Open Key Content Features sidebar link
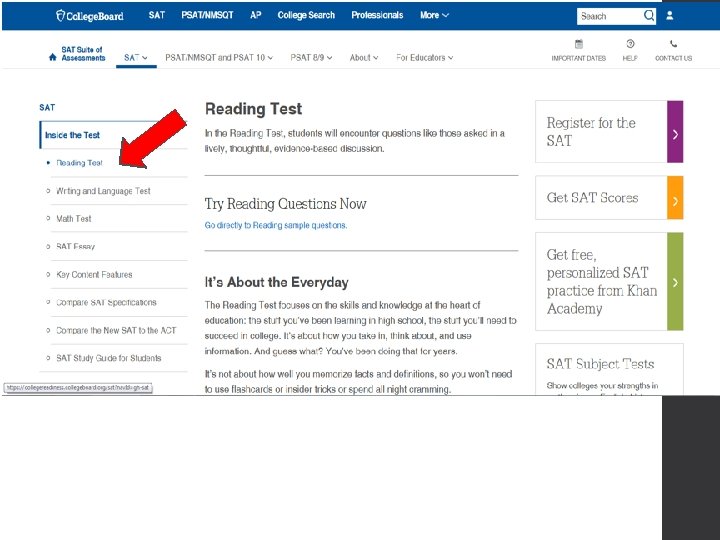The width and height of the screenshot is (720, 540). (x=94, y=275)
